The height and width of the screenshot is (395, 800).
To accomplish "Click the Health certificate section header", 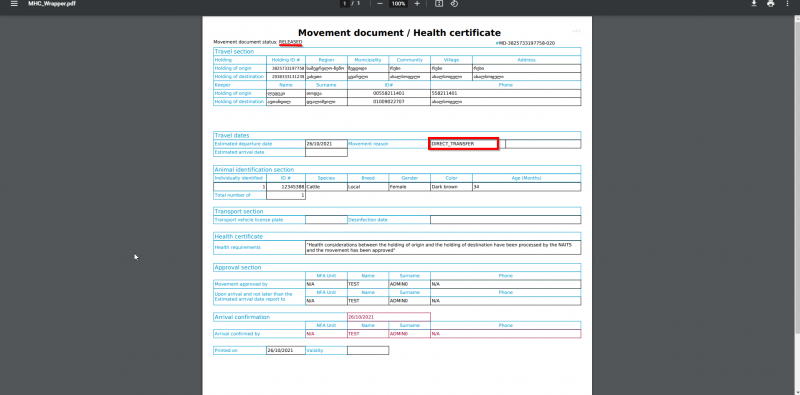I will (x=238, y=236).
